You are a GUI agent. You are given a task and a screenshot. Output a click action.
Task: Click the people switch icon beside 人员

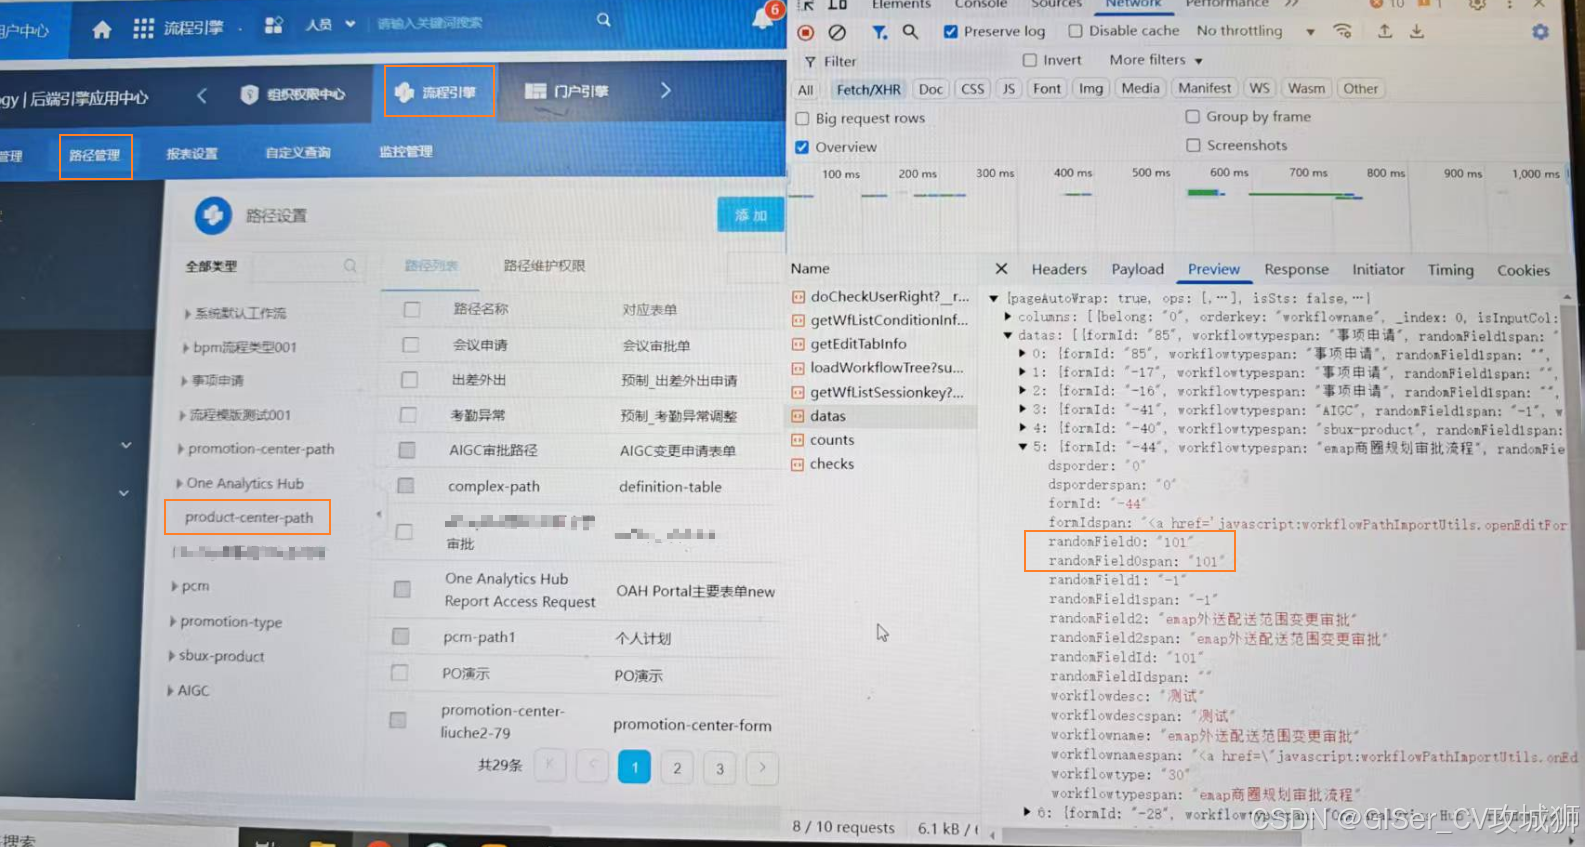pos(273,25)
